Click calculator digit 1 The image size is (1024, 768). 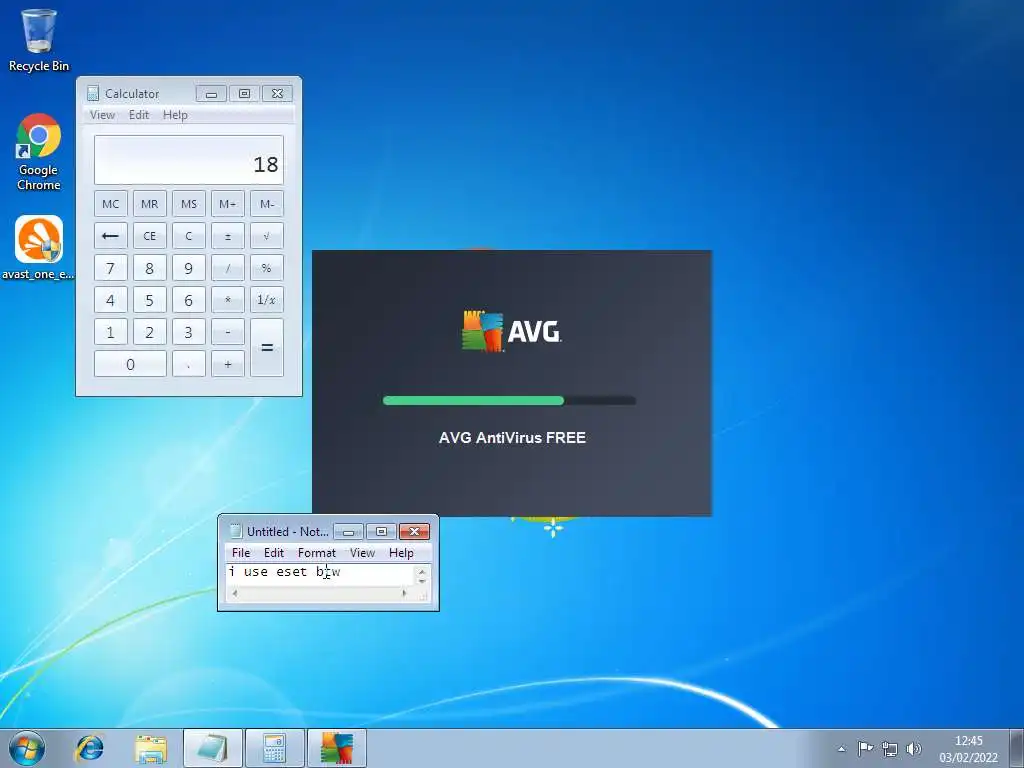(x=110, y=332)
